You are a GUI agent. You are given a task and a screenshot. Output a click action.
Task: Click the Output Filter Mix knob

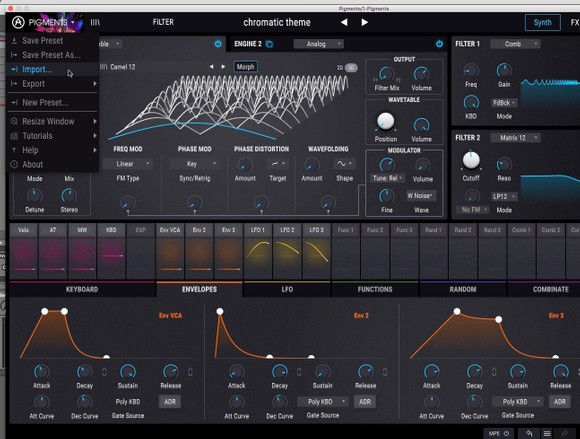click(387, 74)
